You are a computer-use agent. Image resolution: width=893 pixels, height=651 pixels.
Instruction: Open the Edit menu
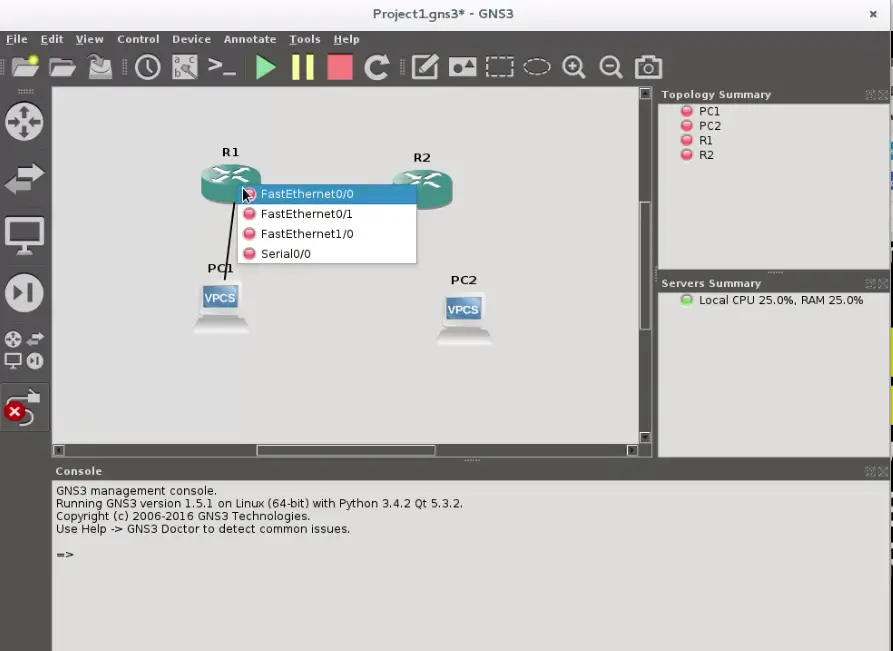point(52,39)
